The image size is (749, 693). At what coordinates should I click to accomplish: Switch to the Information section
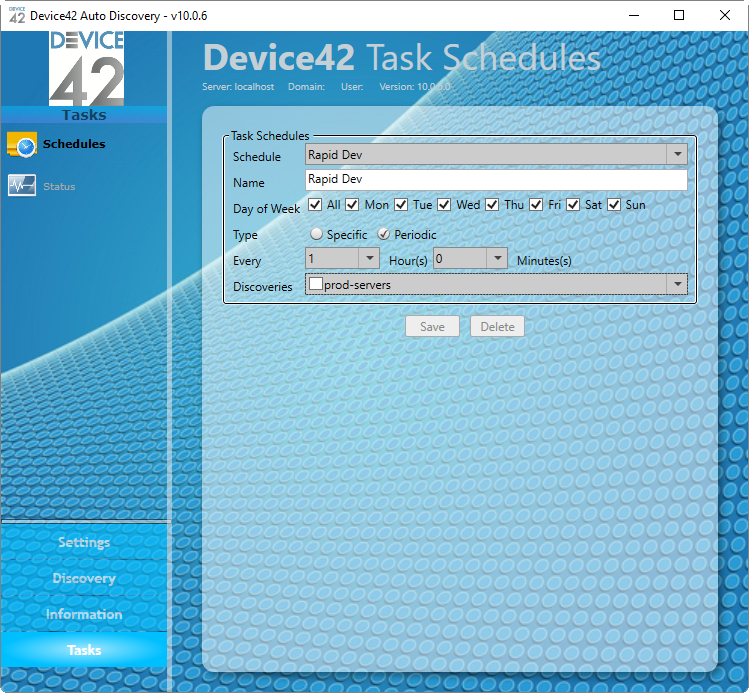84,614
